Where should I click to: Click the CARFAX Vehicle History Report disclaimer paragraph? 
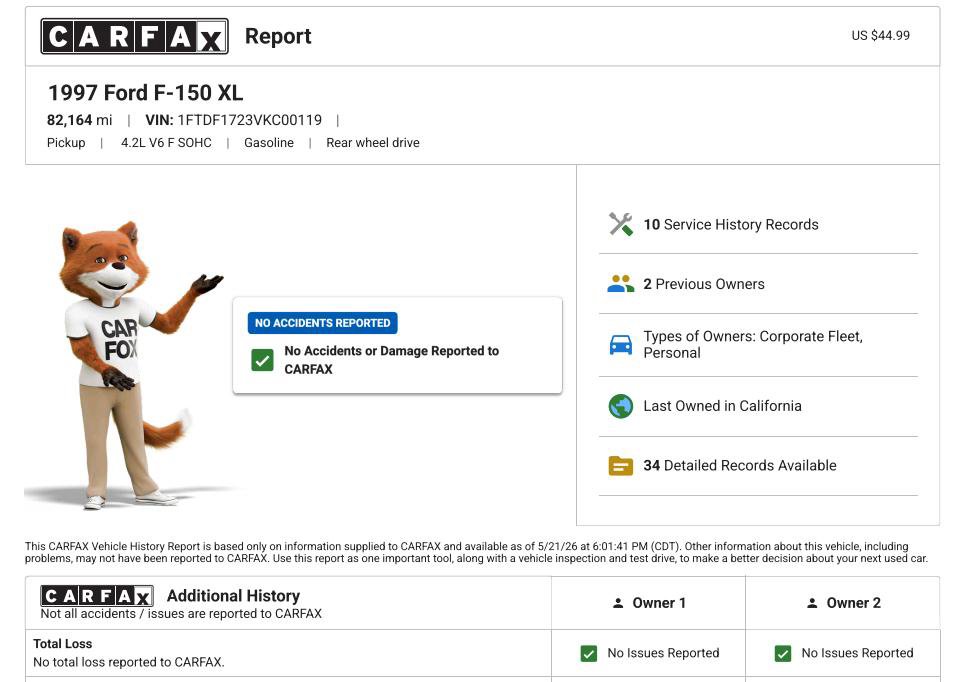click(476, 552)
